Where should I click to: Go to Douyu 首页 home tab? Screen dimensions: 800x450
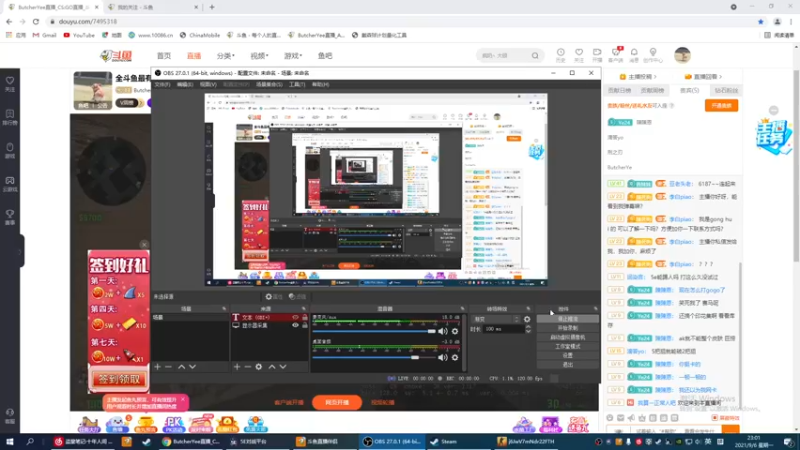pos(164,56)
